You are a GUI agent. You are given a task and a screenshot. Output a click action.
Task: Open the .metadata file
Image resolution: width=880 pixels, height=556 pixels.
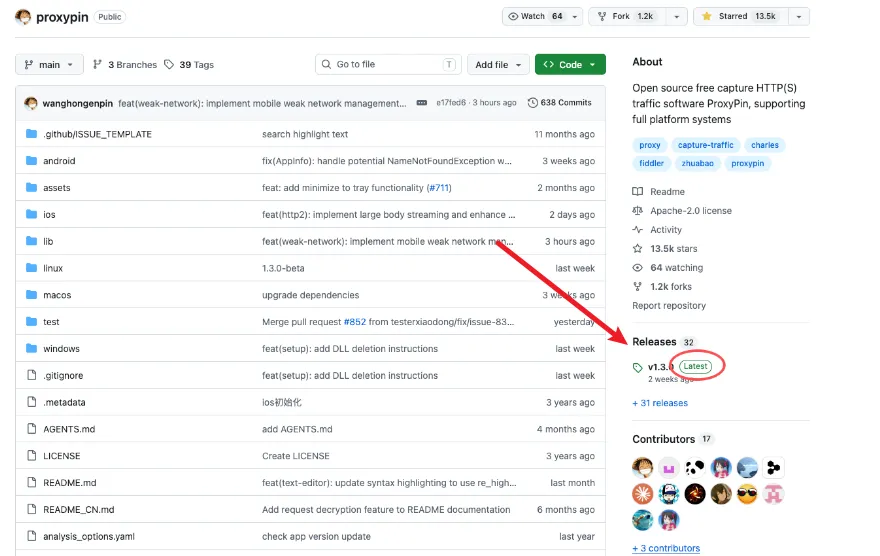65,402
